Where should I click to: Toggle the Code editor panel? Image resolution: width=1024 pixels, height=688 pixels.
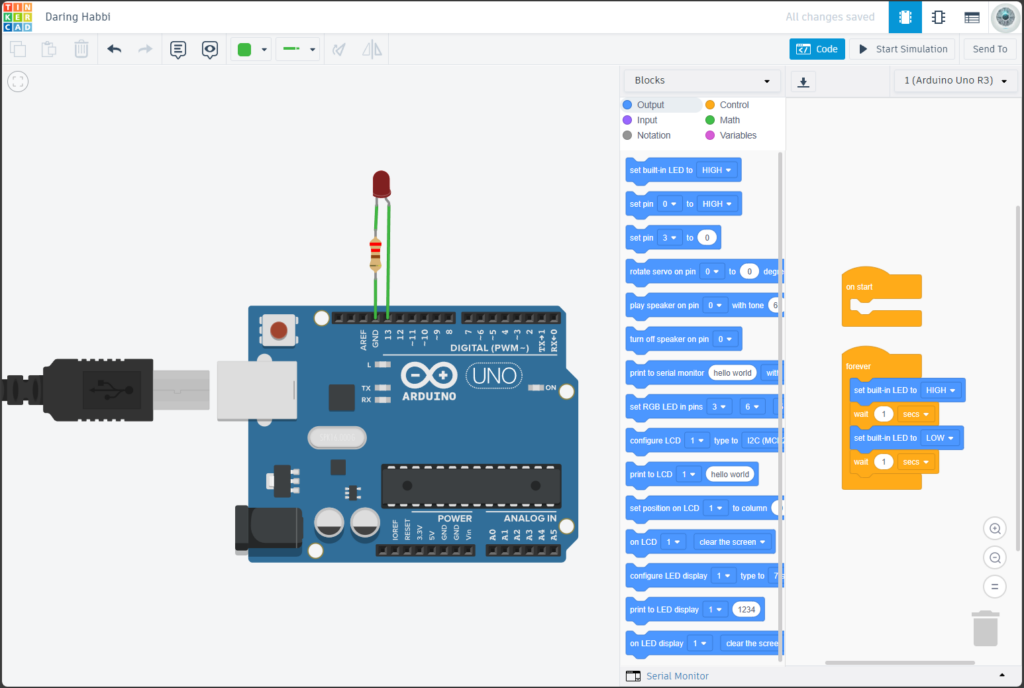click(817, 49)
